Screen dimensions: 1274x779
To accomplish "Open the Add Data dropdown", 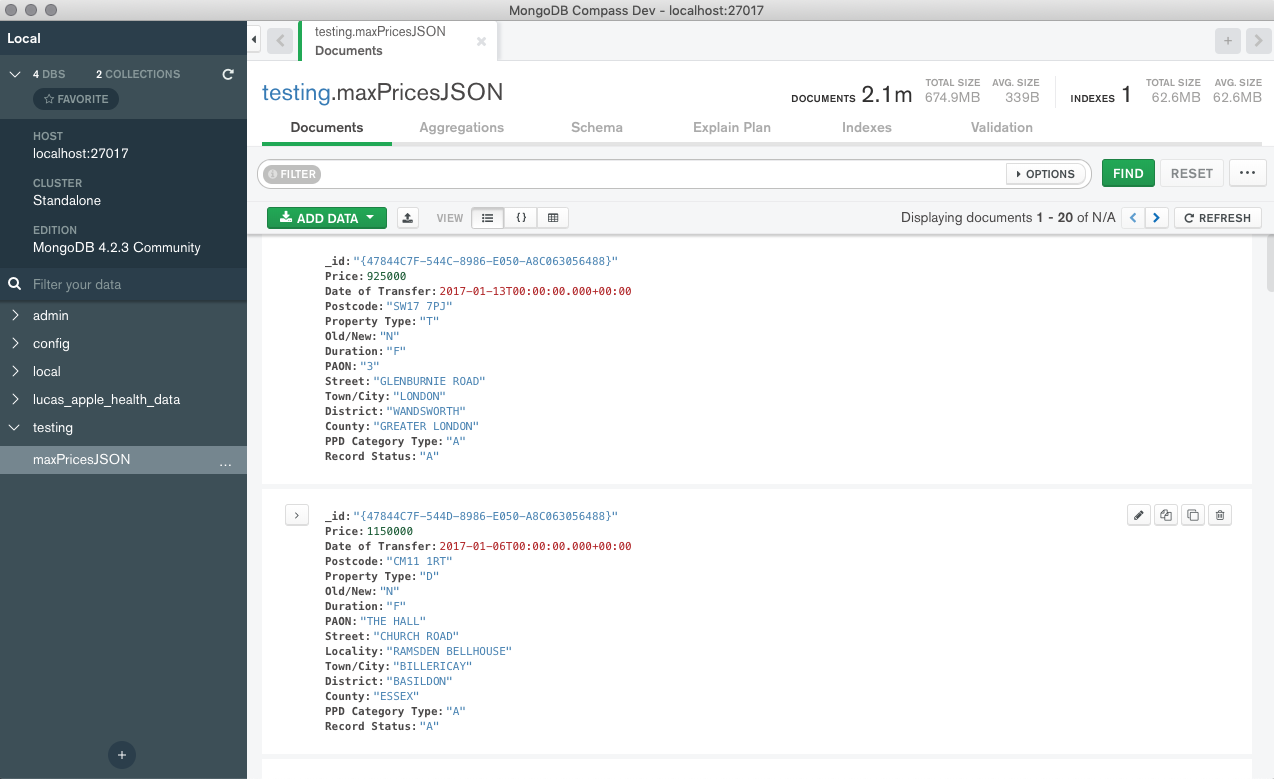I will [327, 218].
